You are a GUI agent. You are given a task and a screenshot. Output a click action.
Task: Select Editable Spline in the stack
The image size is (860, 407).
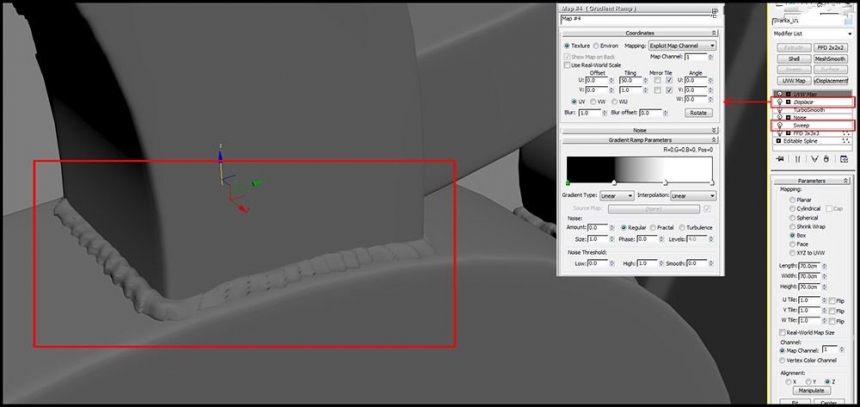pos(802,141)
